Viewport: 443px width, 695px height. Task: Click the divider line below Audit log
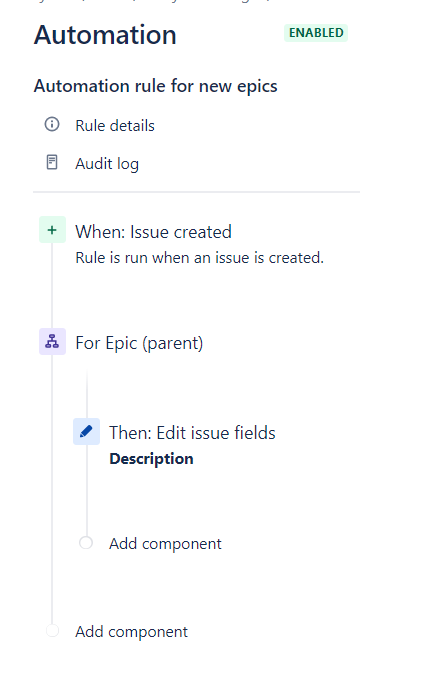coord(196,192)
